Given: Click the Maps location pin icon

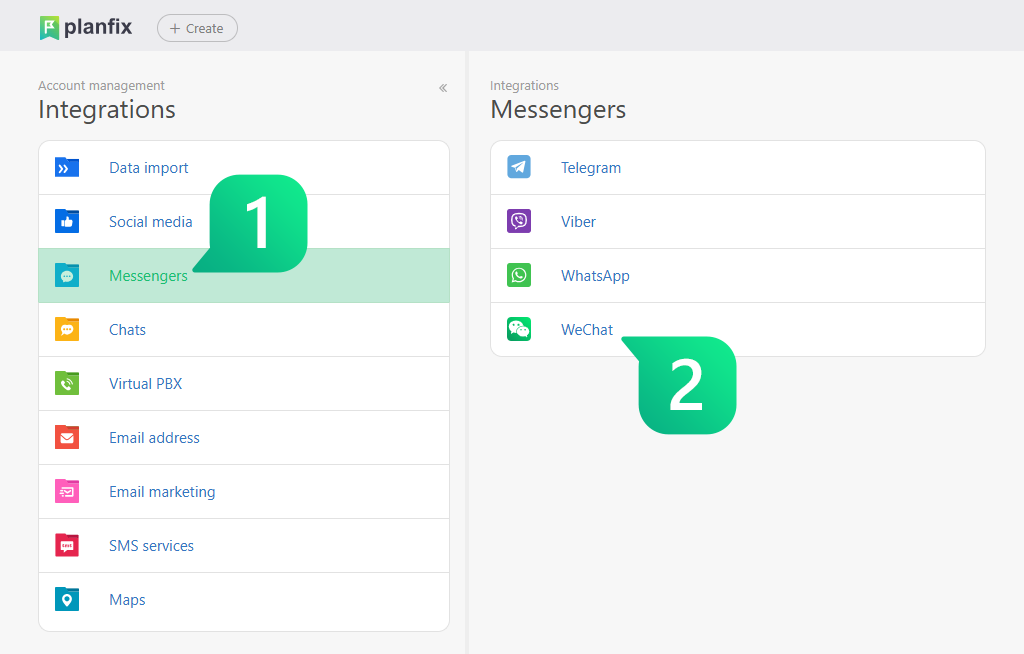Looking at the screenshot, I should pos(67,600).
